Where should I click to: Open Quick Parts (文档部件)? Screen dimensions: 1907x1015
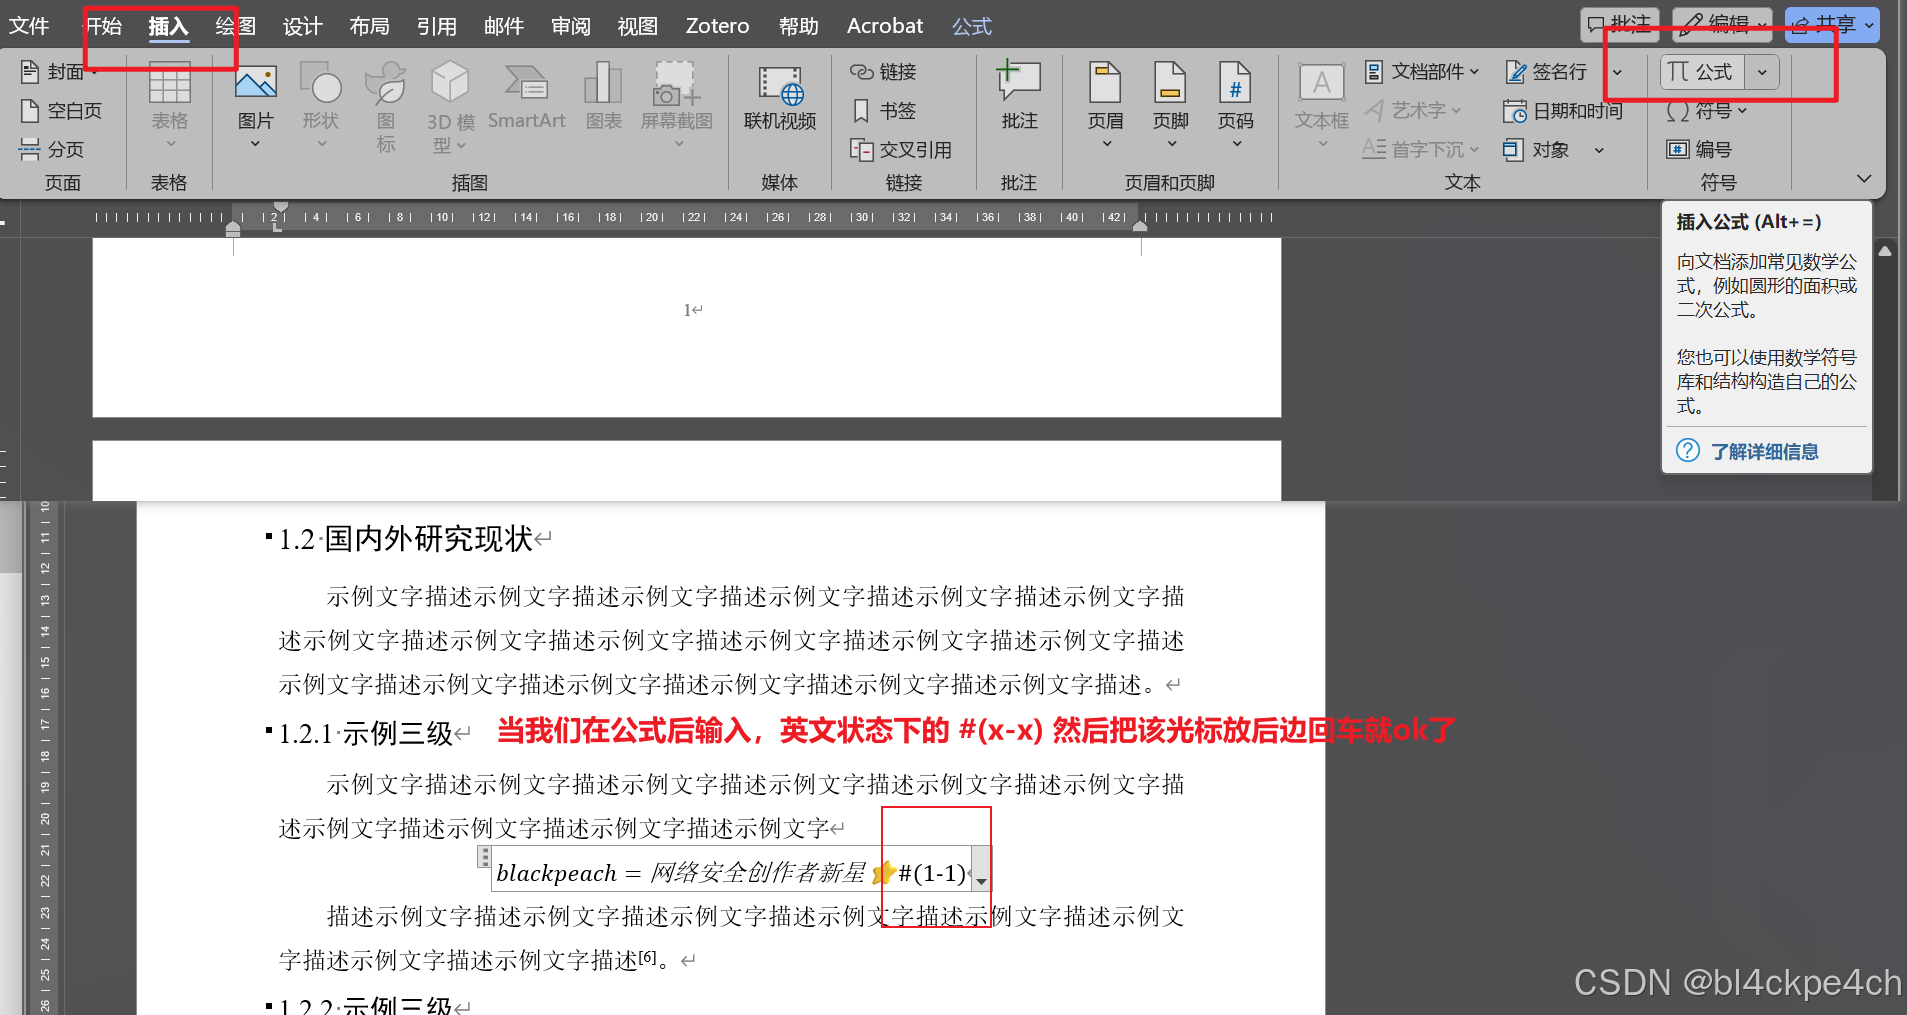click(1421, 72)
